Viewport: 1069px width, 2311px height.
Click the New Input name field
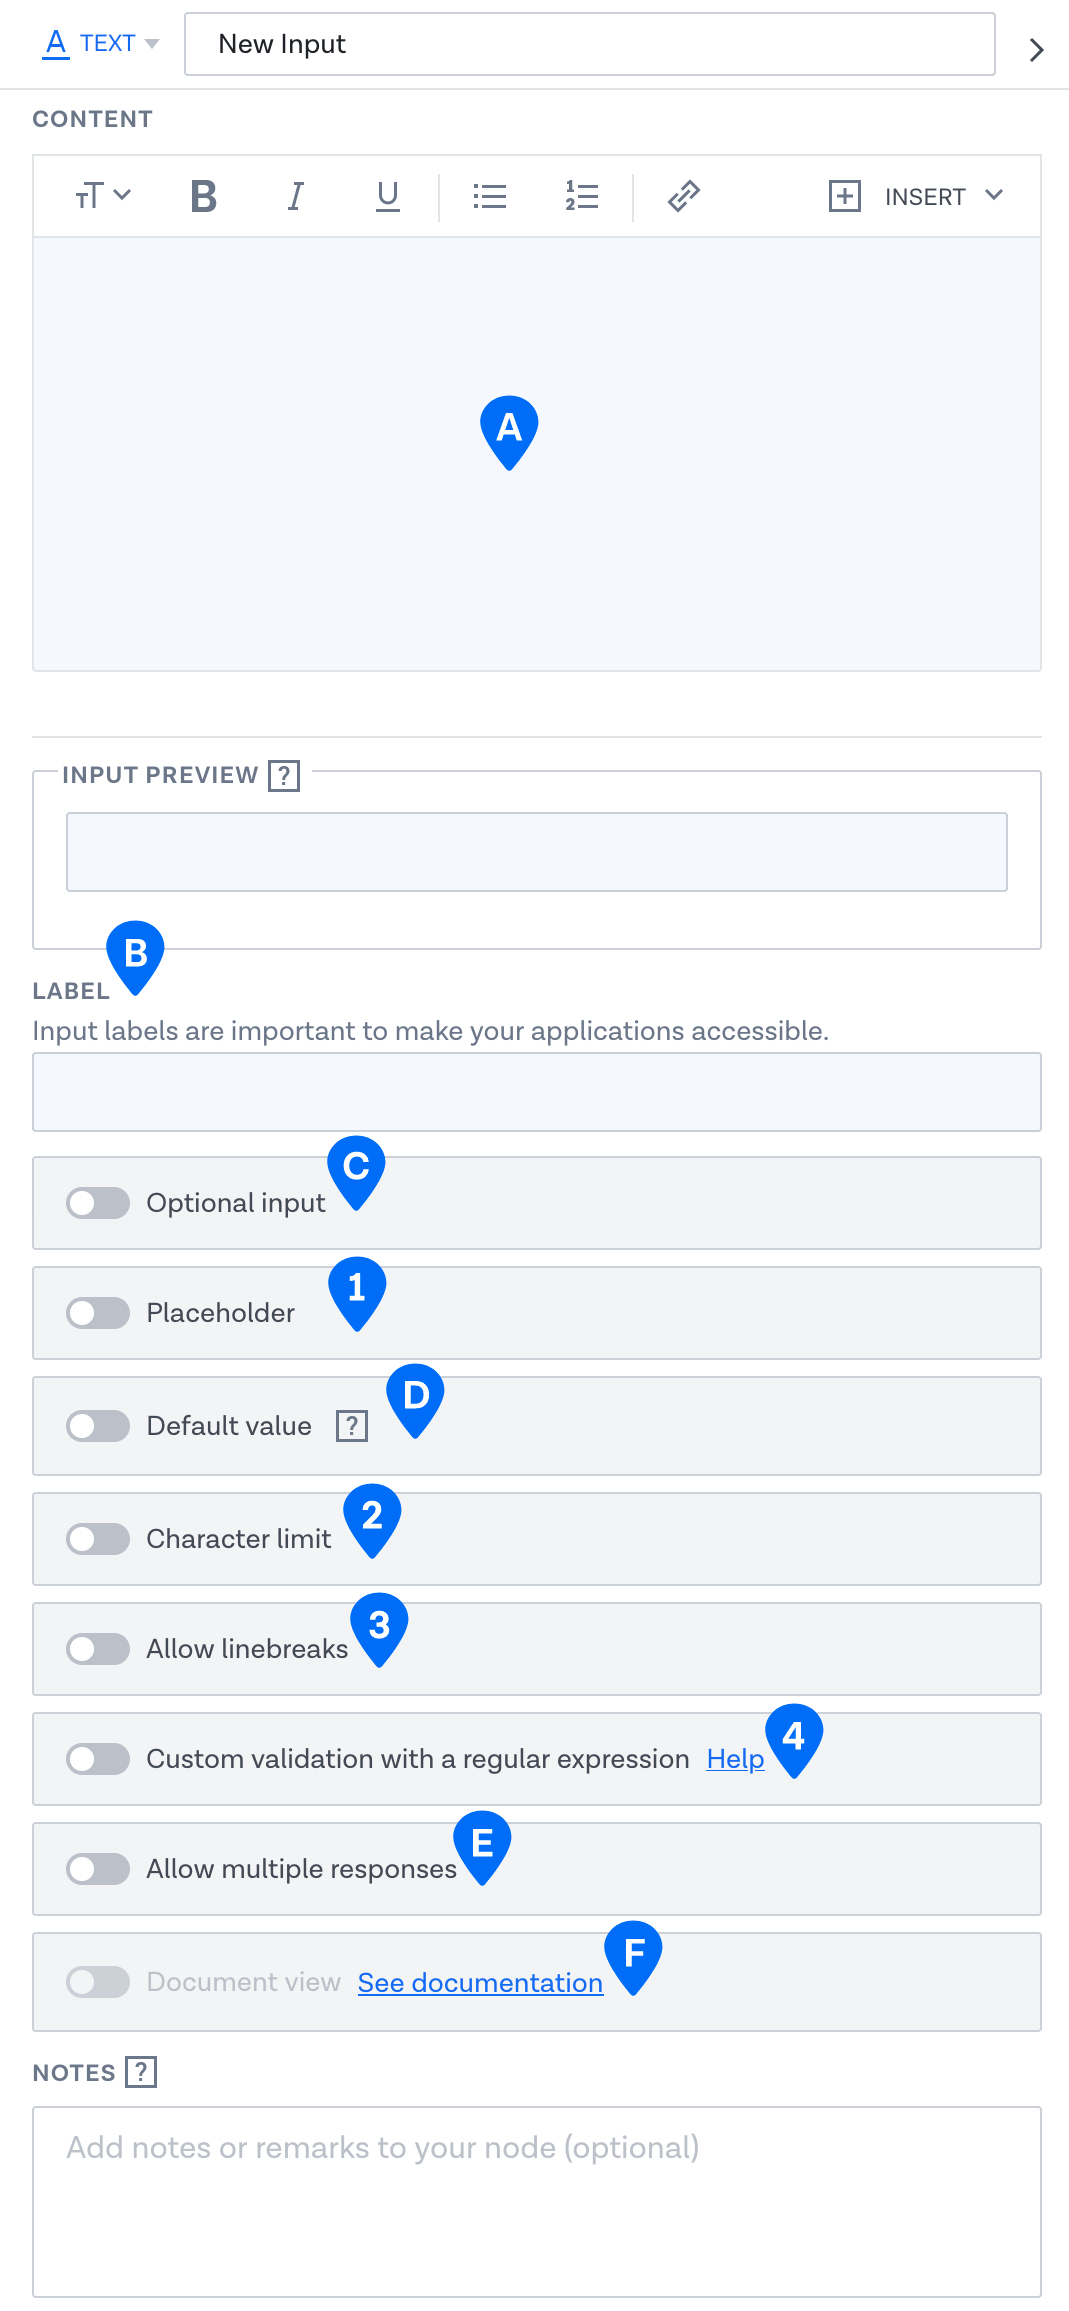(x=588, y=44)
